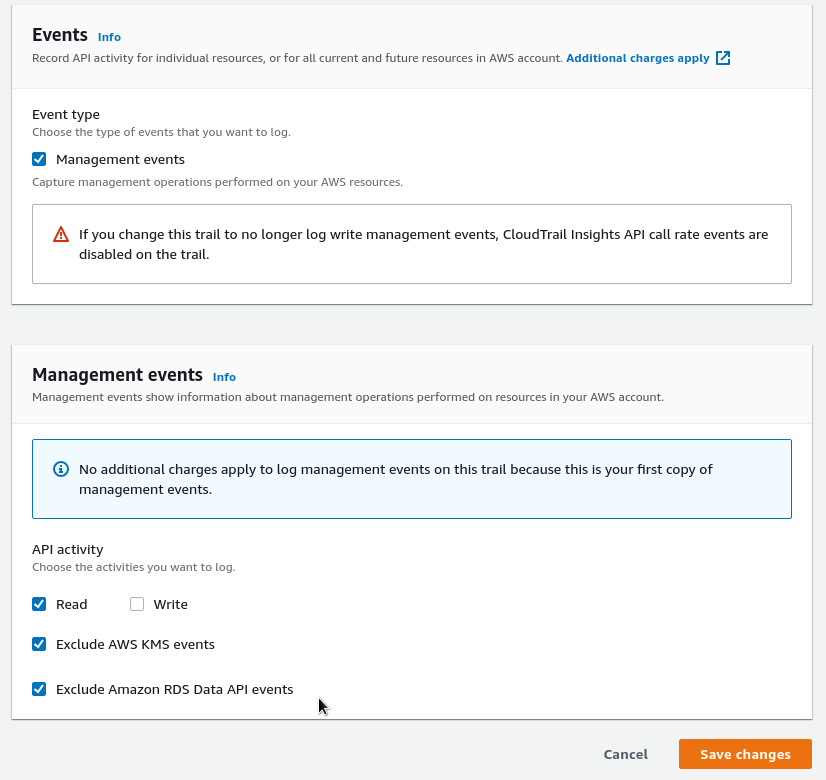Open the Info link next to Events heading

tap(108, 36)
